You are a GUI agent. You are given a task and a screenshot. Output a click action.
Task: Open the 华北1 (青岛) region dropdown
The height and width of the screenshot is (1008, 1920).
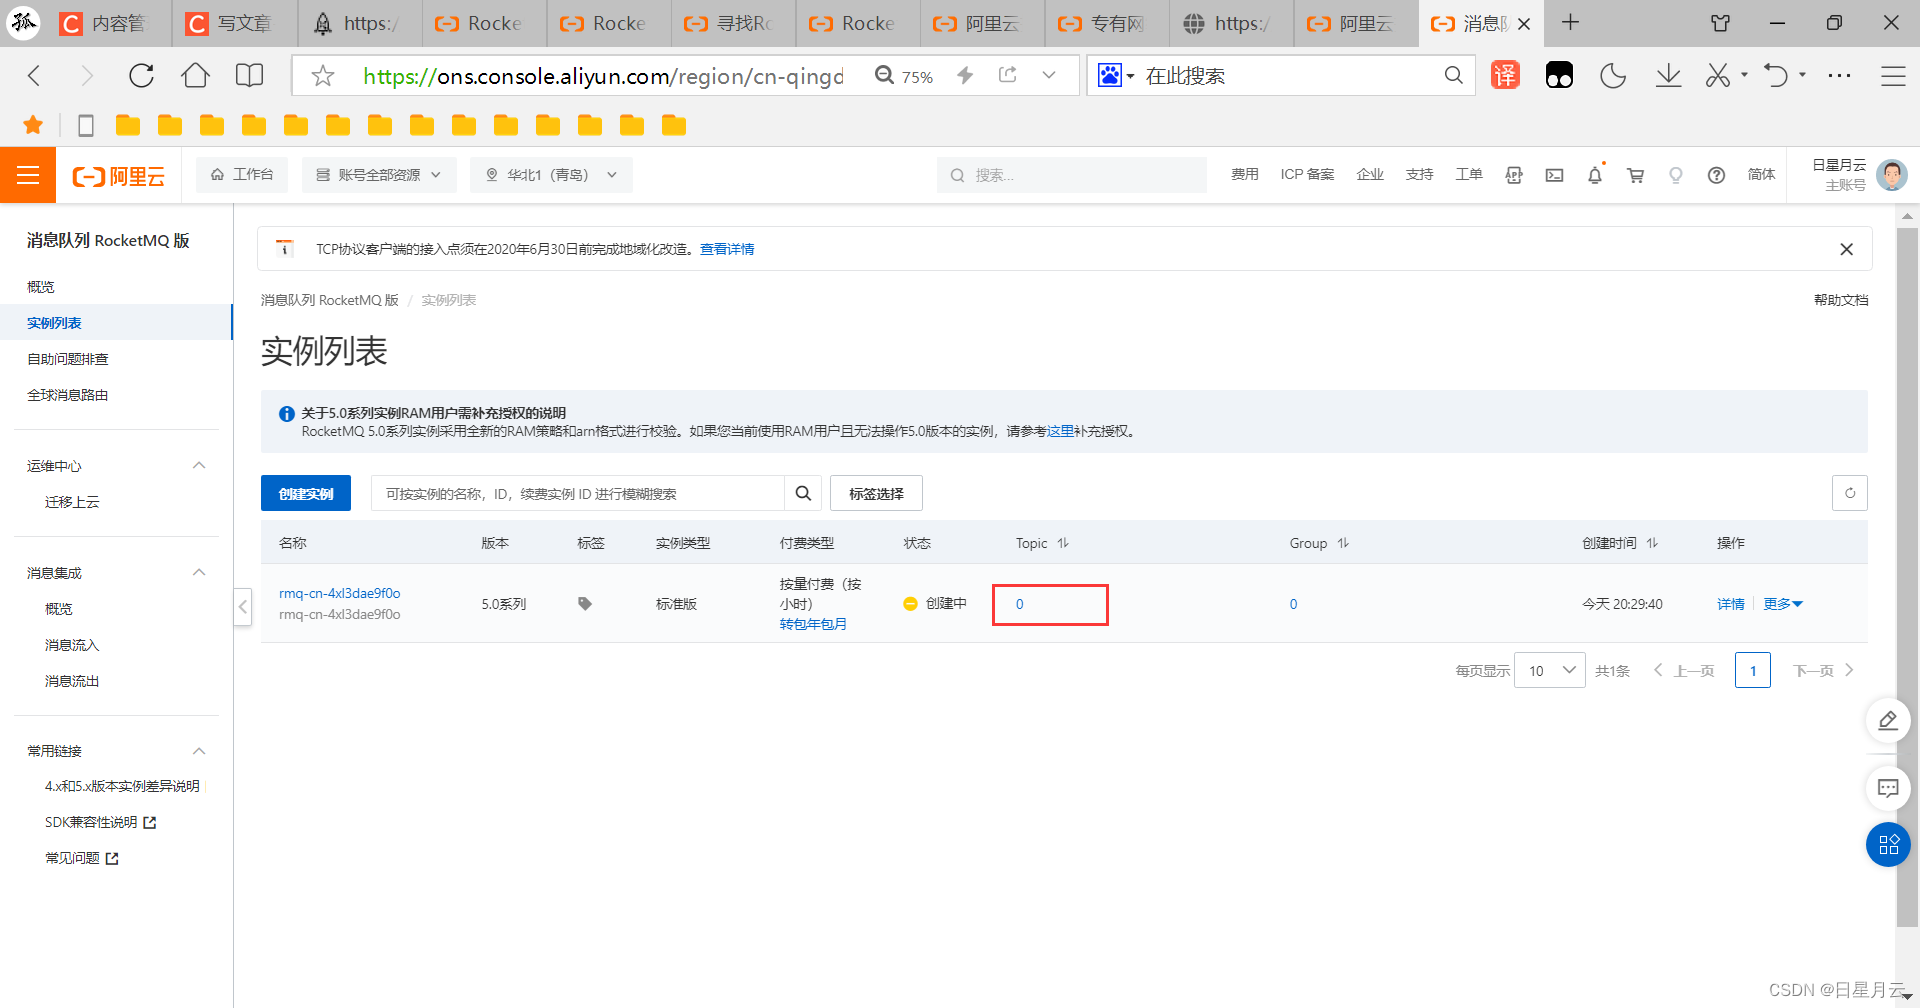click(551, 175)
